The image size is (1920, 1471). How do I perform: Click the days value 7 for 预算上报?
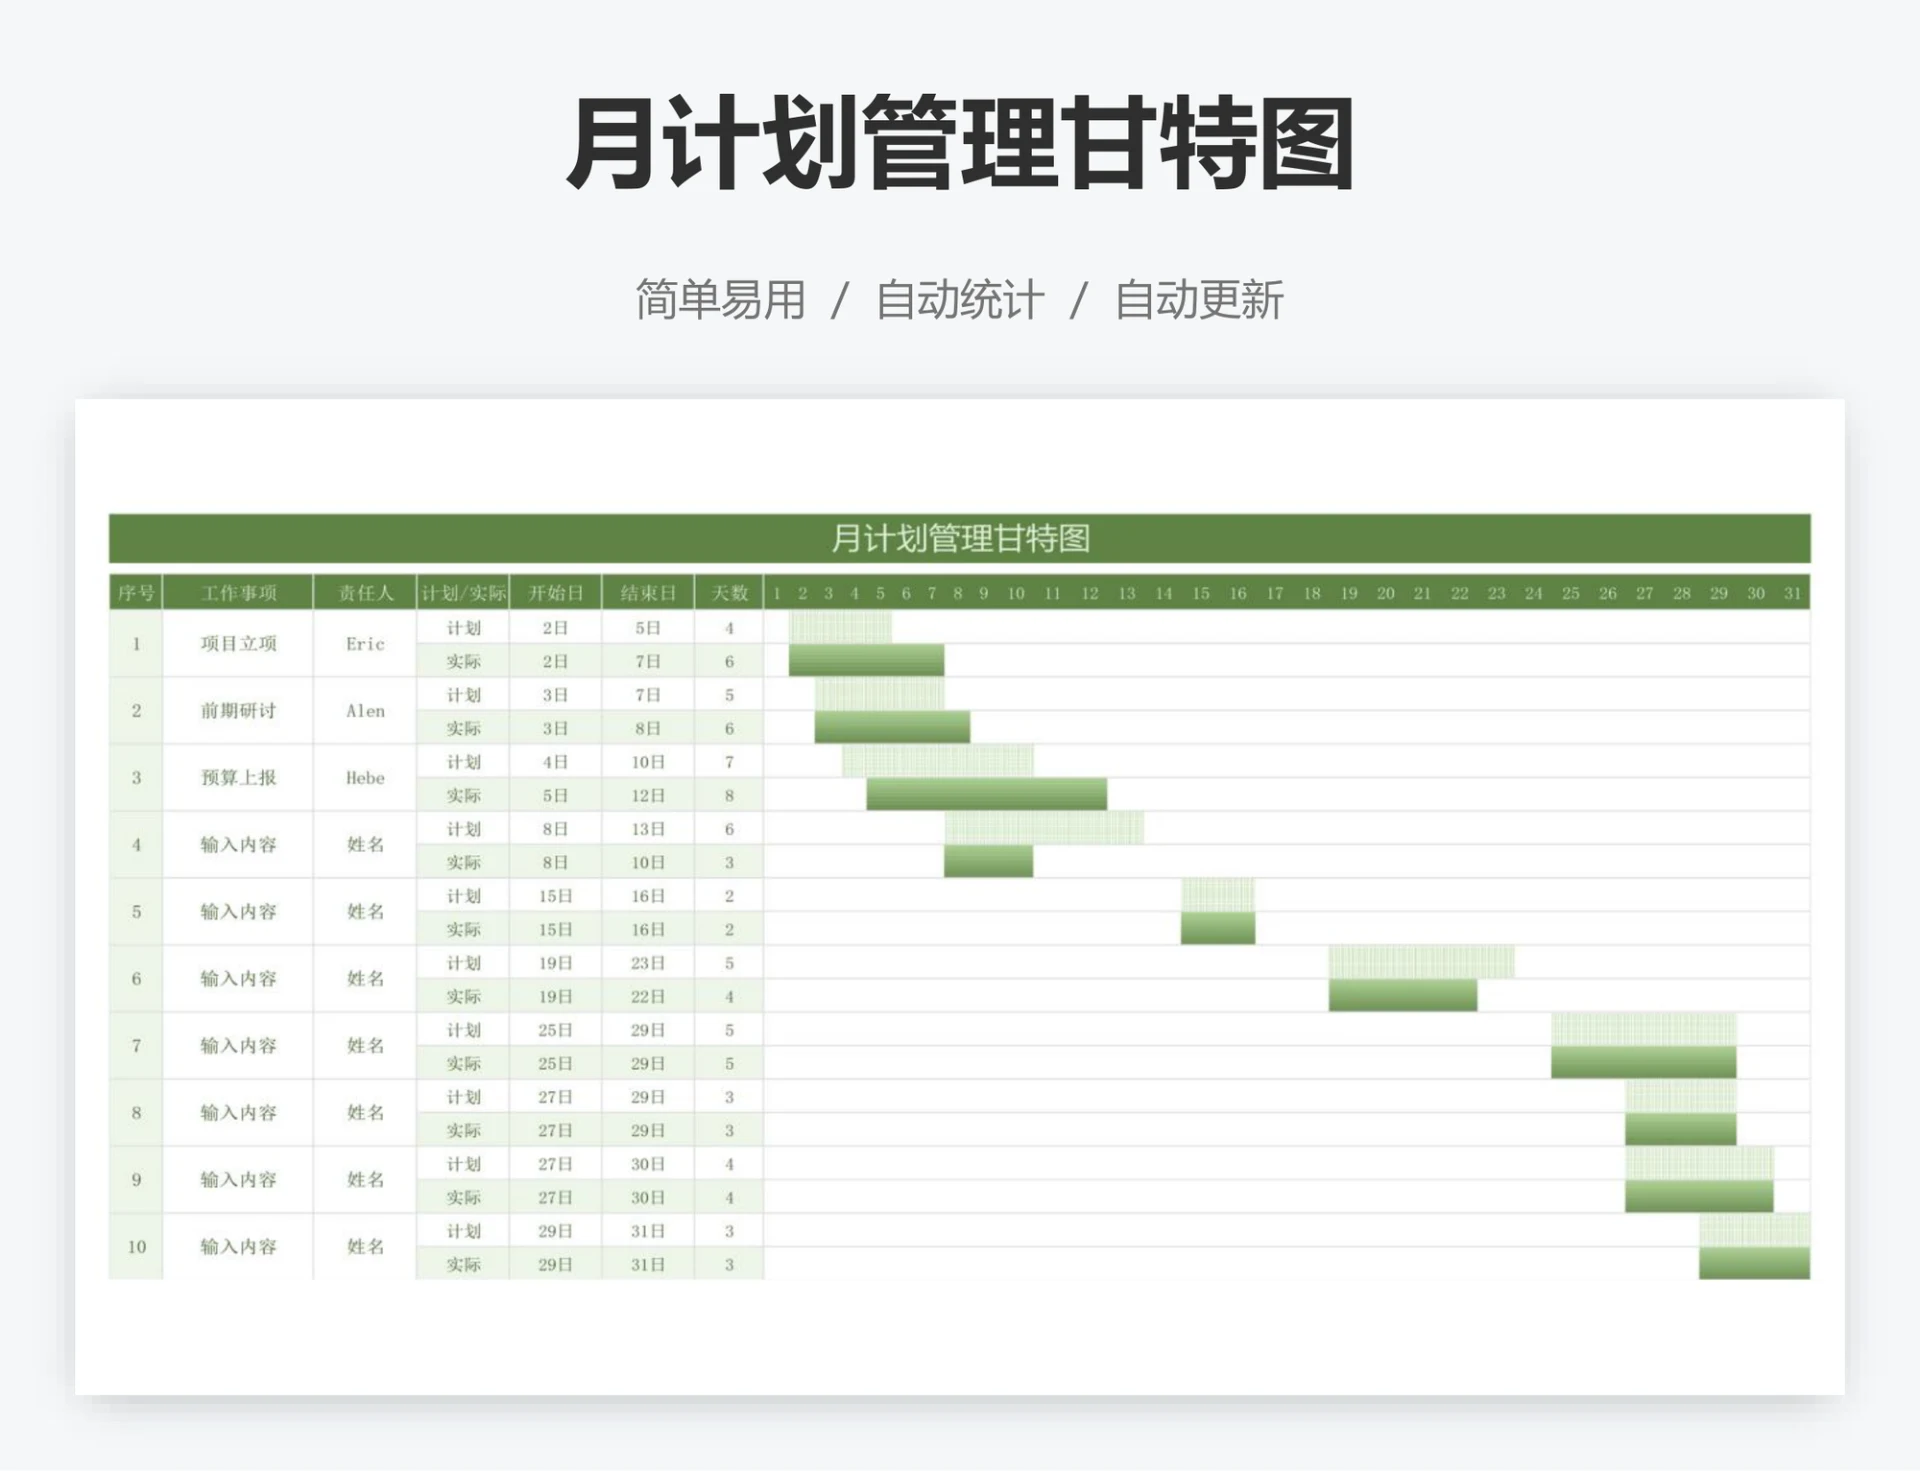pyautogui.click(x=731, y=762)
